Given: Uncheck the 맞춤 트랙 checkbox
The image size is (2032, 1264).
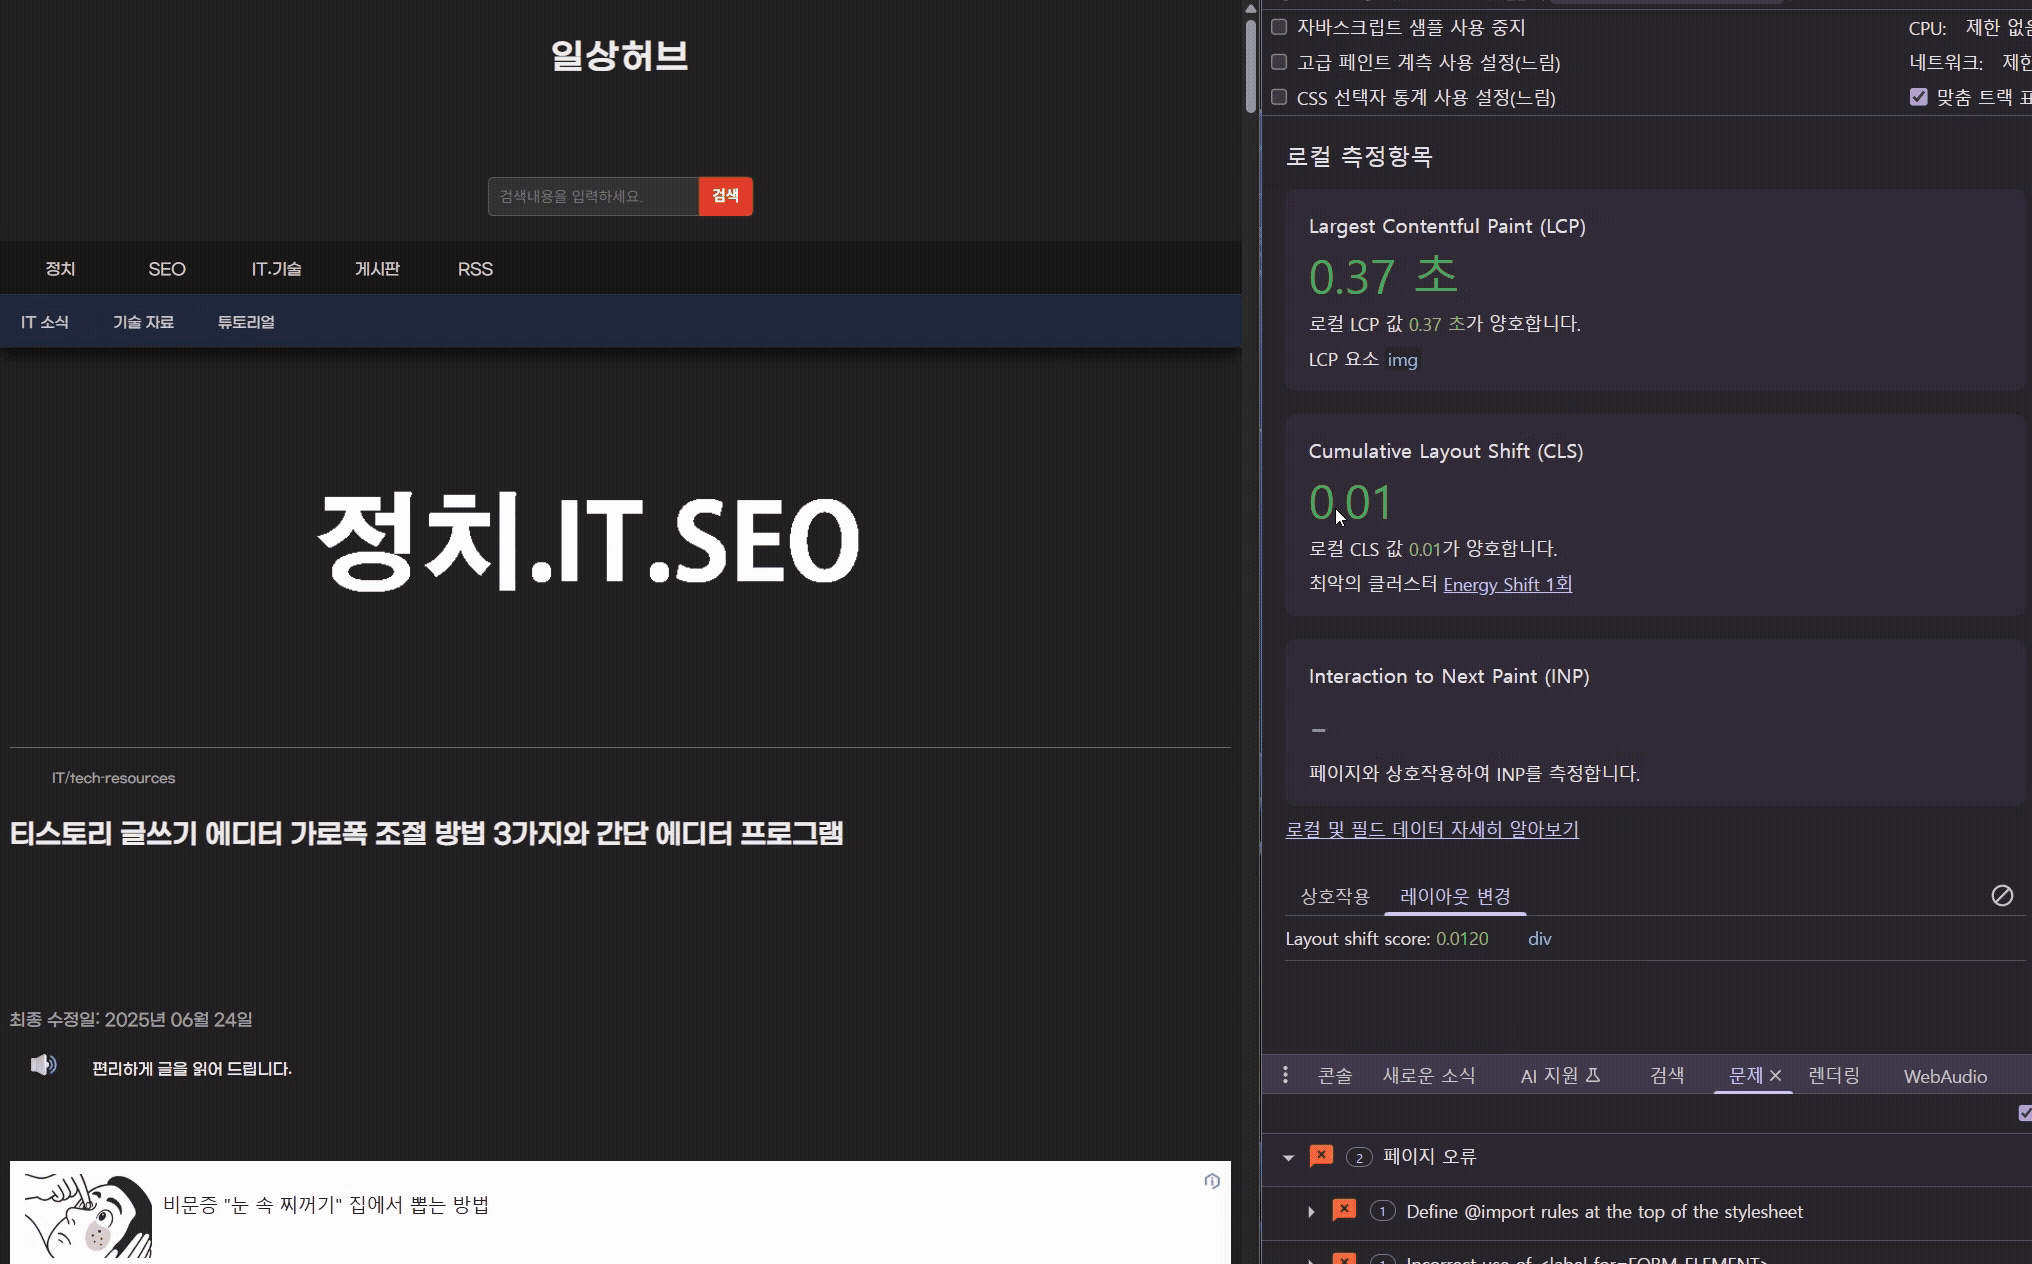Looking at the screenshot, I should [1918, 97].
